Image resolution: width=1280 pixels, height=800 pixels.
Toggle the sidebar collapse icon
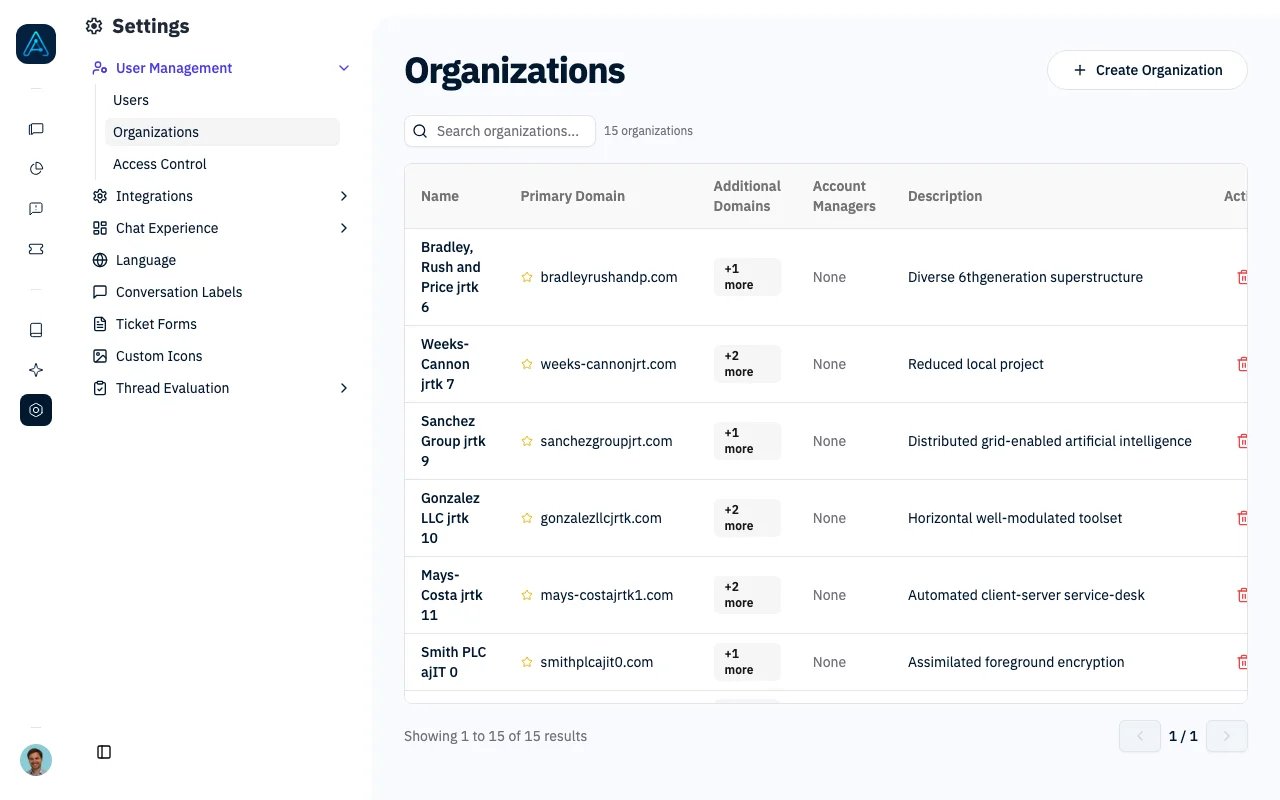coord(104,752)
